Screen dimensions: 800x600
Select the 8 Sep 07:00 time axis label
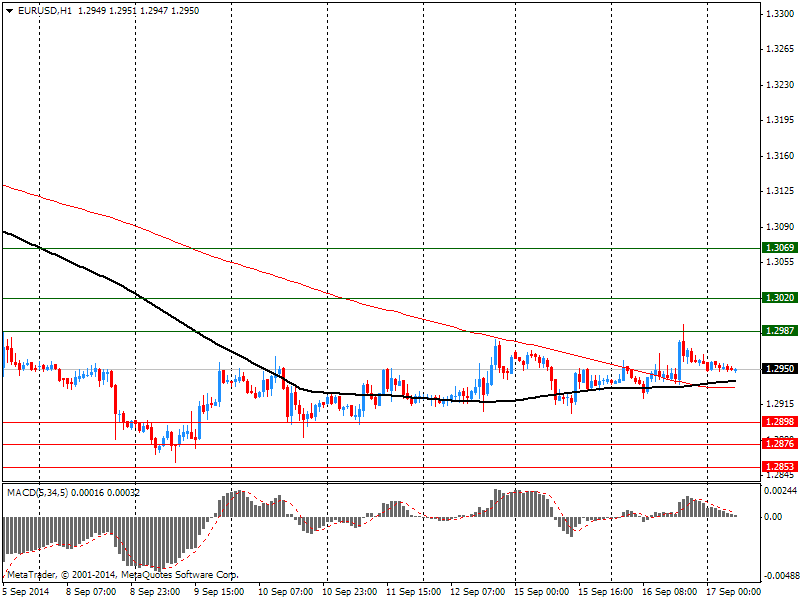tap(91, 591)
